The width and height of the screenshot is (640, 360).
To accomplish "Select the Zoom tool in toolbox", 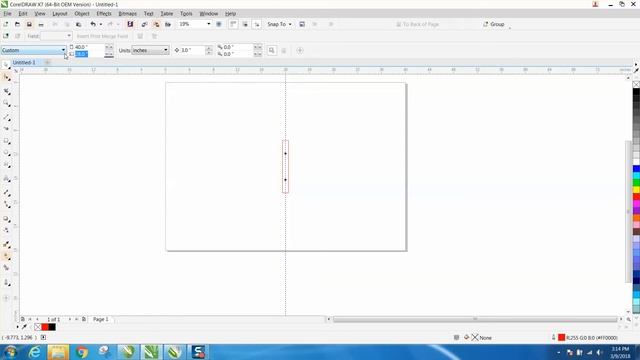I will pos(6,104).
